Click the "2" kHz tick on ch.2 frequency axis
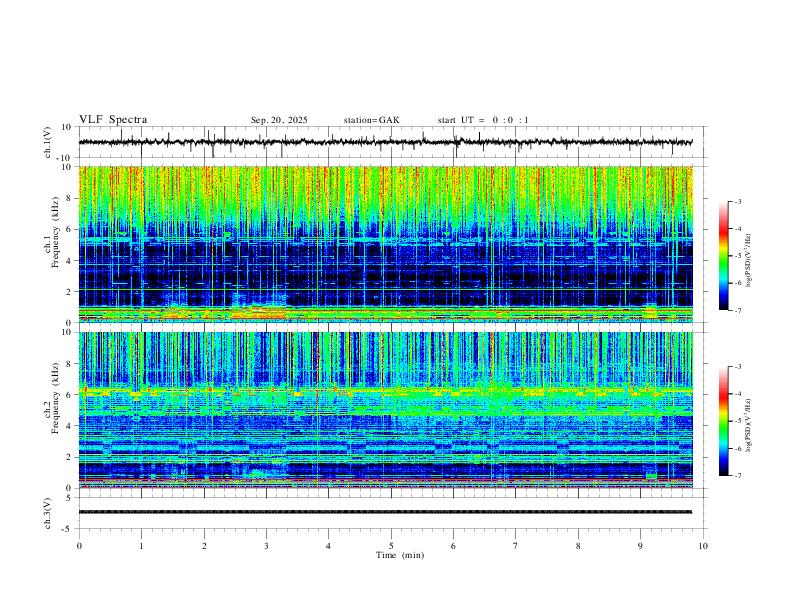This screenshot has height=612, width=792. [x=70, y=457]
